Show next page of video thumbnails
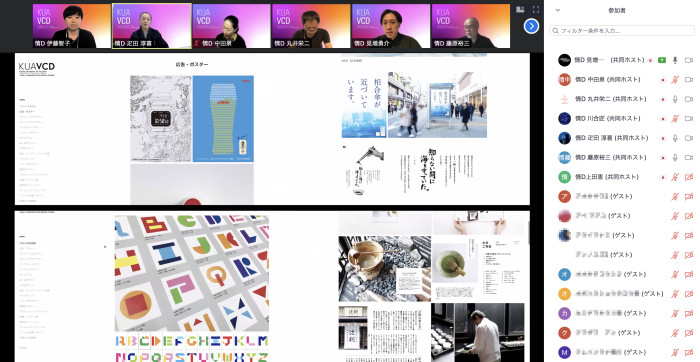This screenshot has height=362, width=700. click(x=531, y=26)
